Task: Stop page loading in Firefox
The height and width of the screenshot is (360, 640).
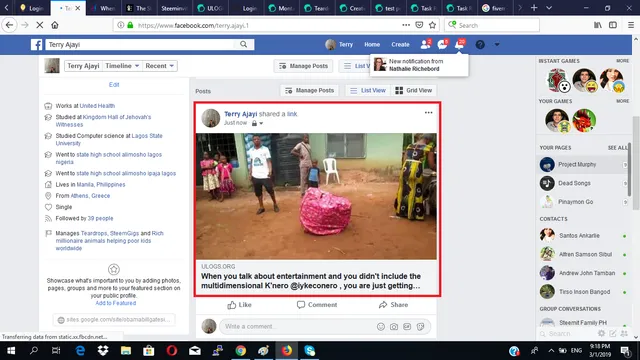Action: tap(40, 25)
